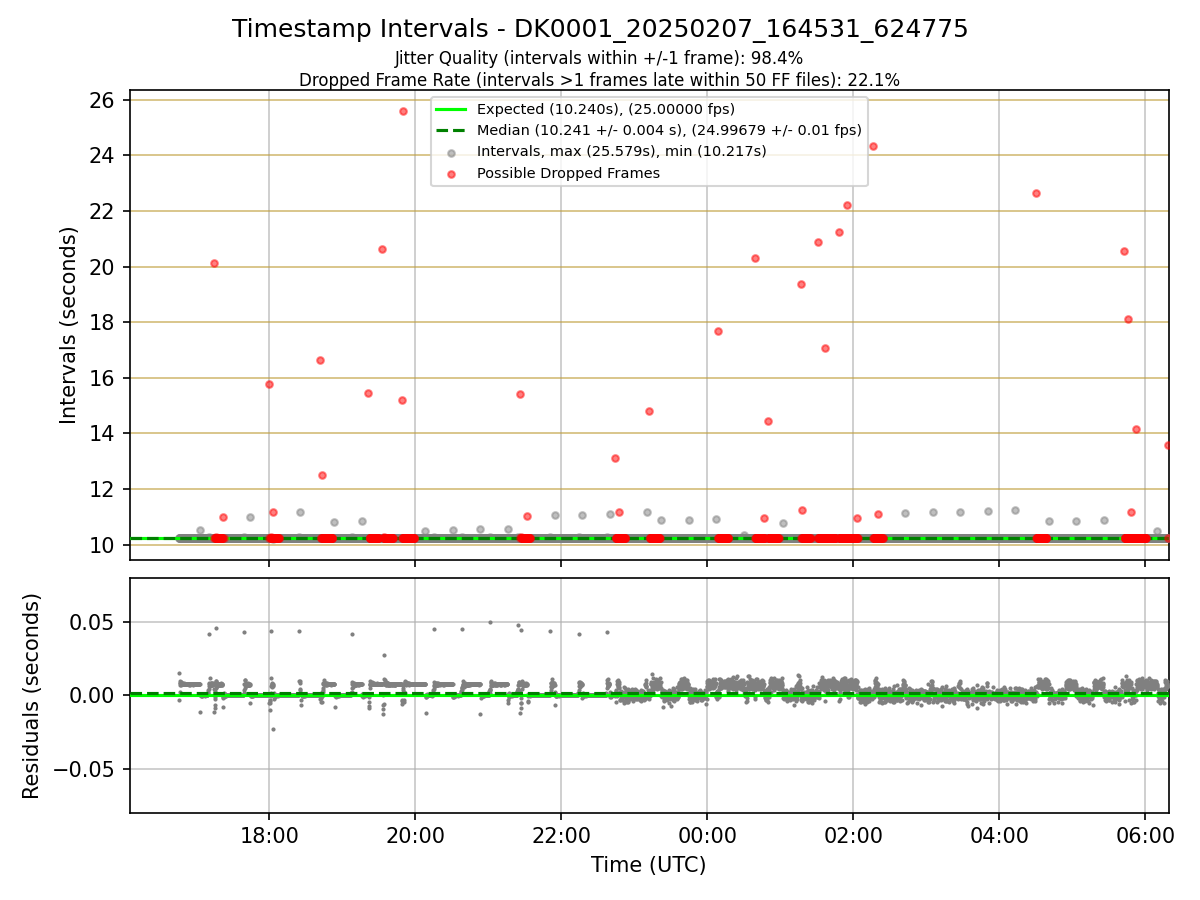Click the '18:00' x-axis tick label
The image size is (1200, 900).
269,834
